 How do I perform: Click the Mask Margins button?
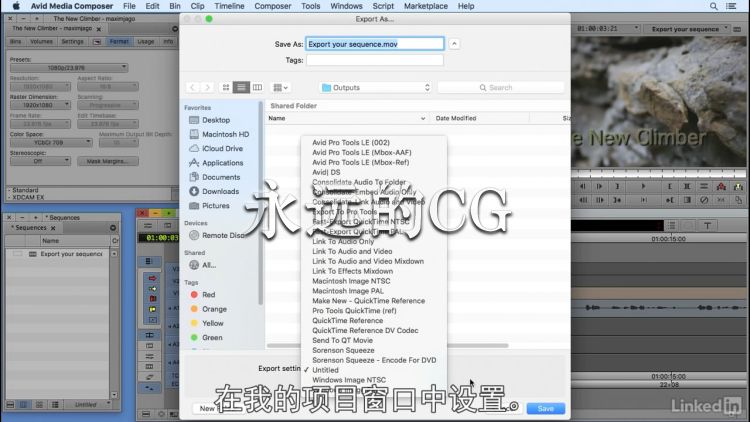108,161
